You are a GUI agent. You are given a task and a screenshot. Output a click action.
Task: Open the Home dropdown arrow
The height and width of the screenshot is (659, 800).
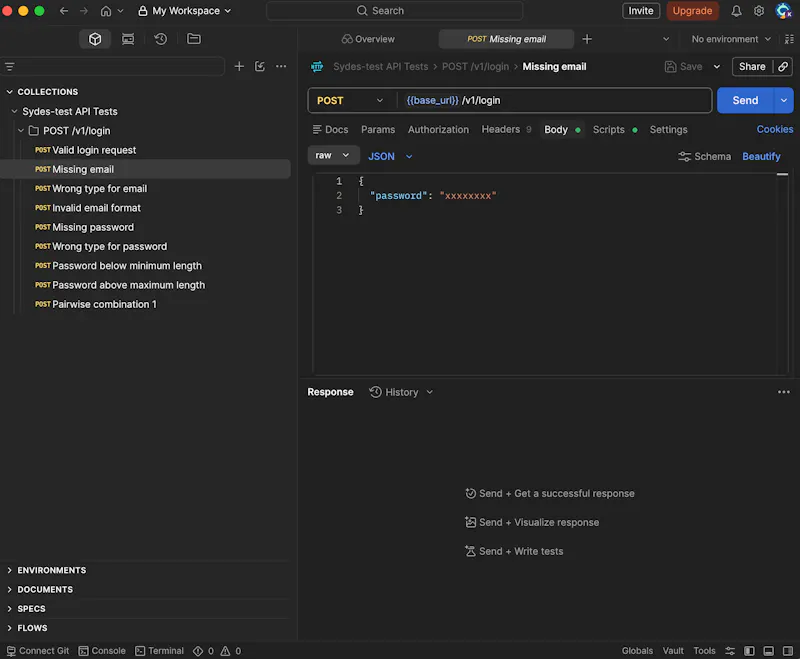coord(120,11)
